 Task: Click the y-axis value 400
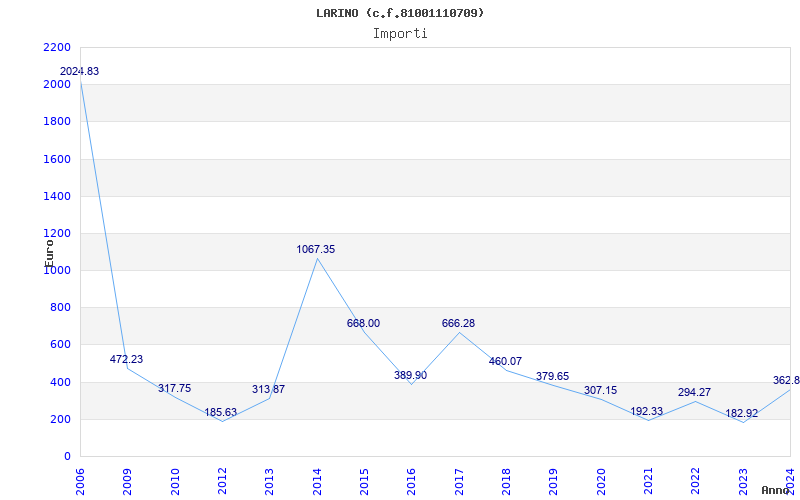coord(61,382)
